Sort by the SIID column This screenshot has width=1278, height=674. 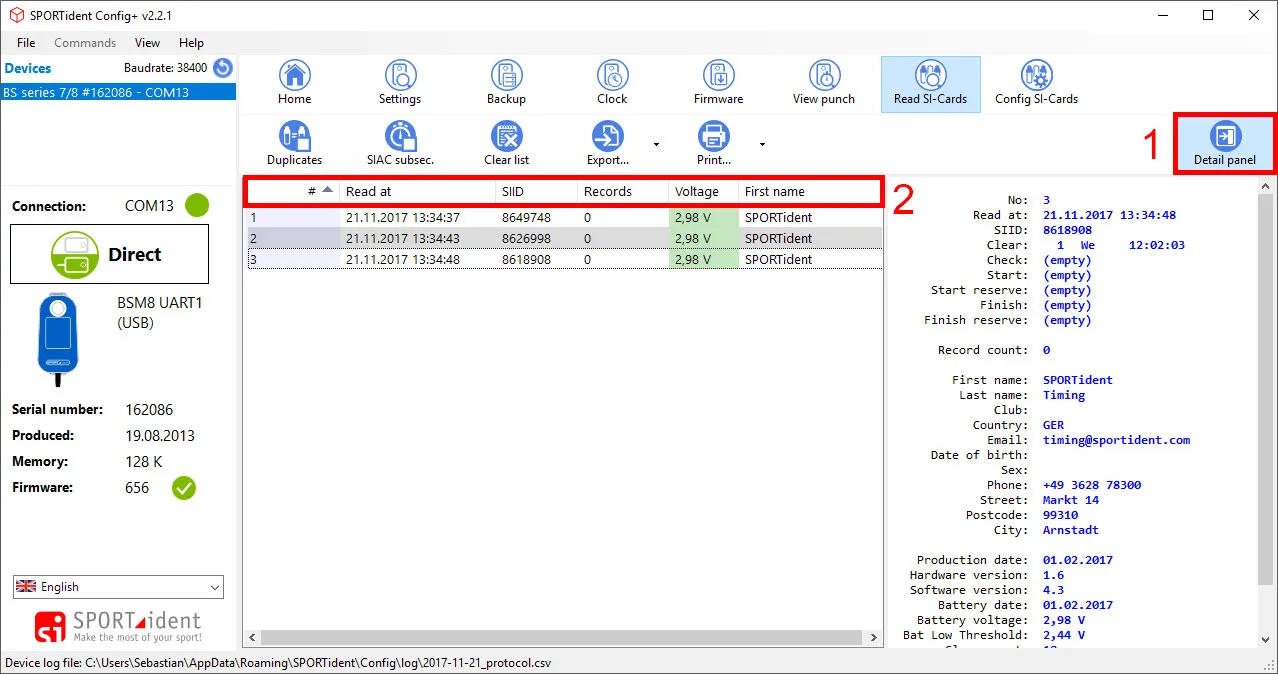click(537, 191)
